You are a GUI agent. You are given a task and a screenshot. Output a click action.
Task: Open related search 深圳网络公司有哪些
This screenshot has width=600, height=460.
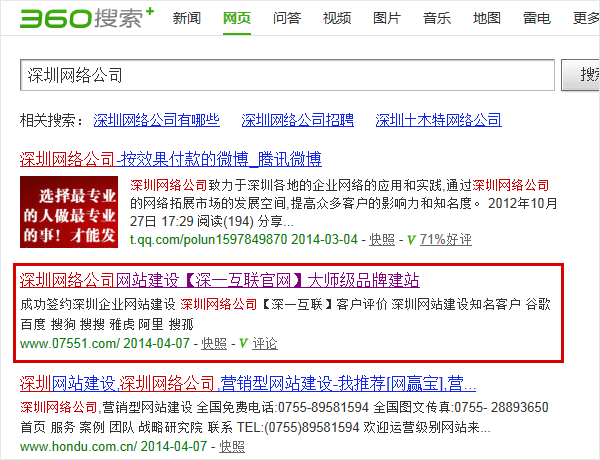click(x=156, y=120)
